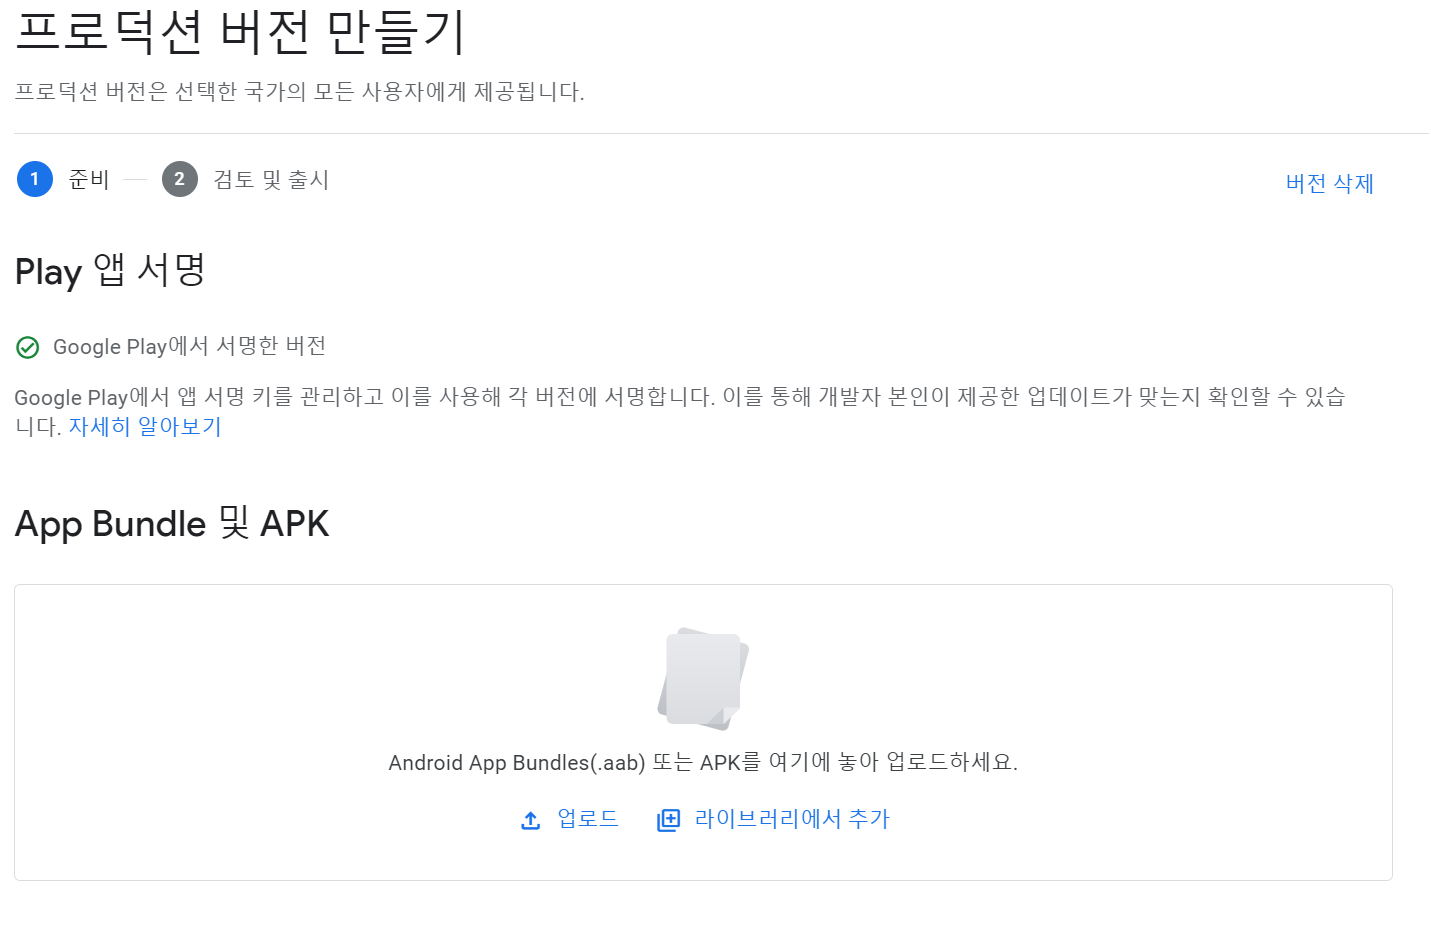Click the App Bundle 및 APK heading

(x=172, y=524)
